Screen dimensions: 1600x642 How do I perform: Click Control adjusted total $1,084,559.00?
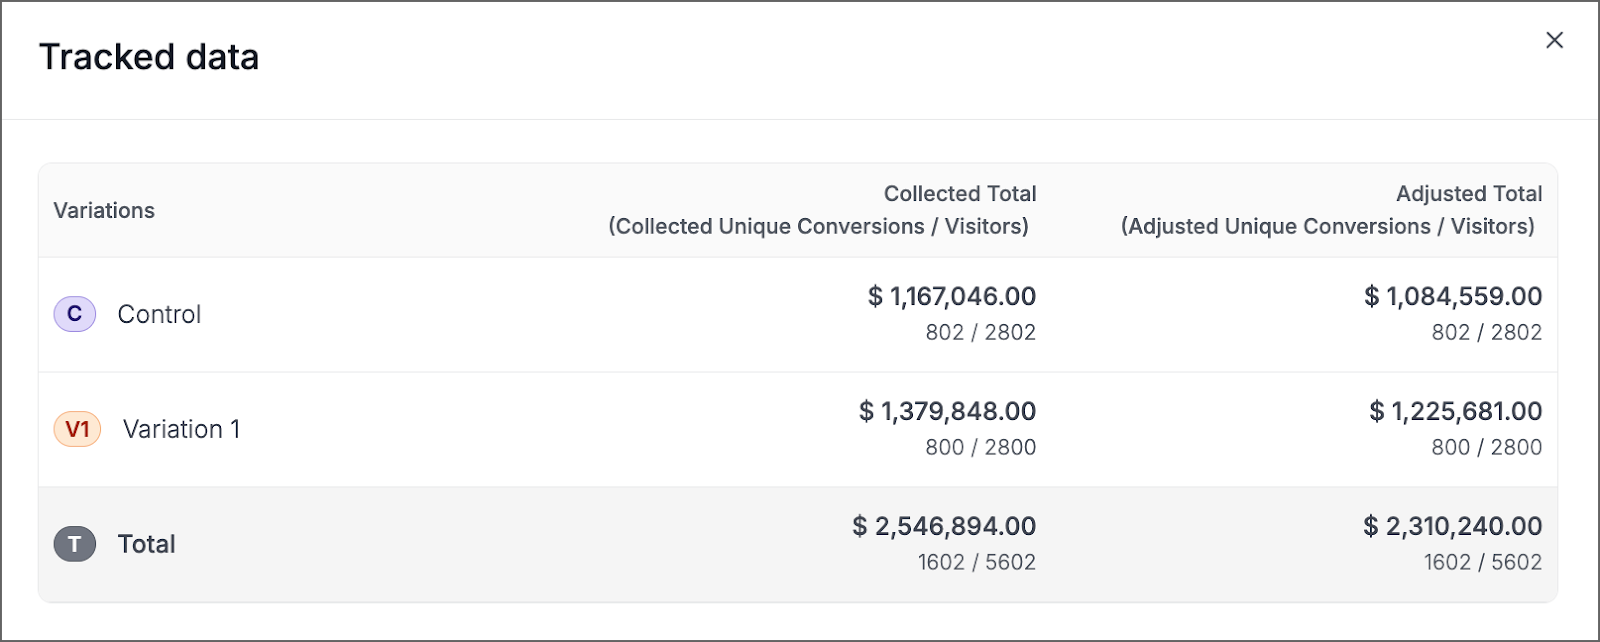pos(1452,296)
